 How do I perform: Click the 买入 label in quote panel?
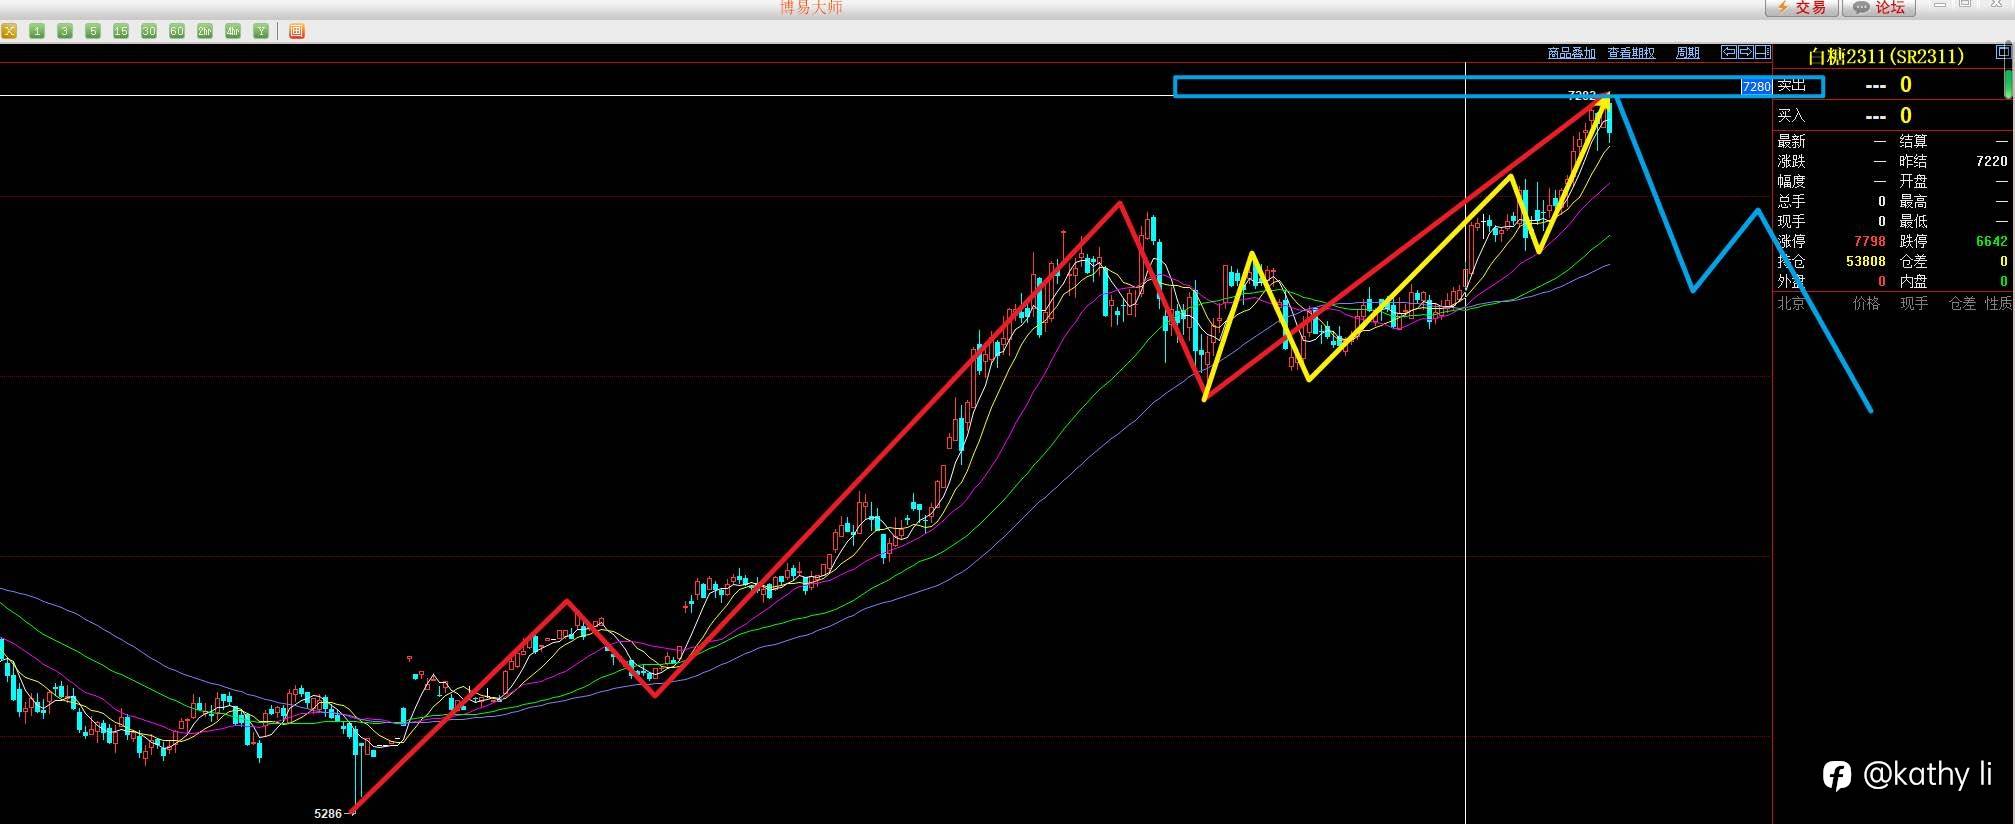(x=1791, y=116)
